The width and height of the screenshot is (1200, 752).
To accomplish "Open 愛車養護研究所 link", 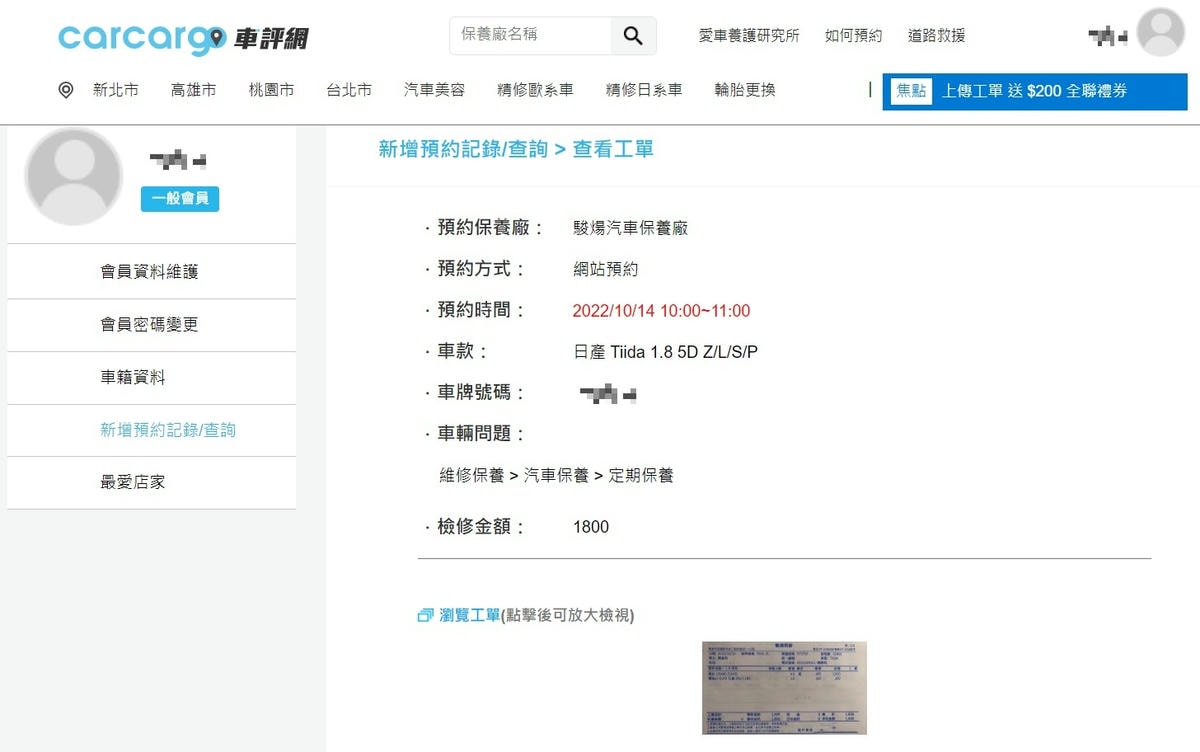I will point(749,36).
